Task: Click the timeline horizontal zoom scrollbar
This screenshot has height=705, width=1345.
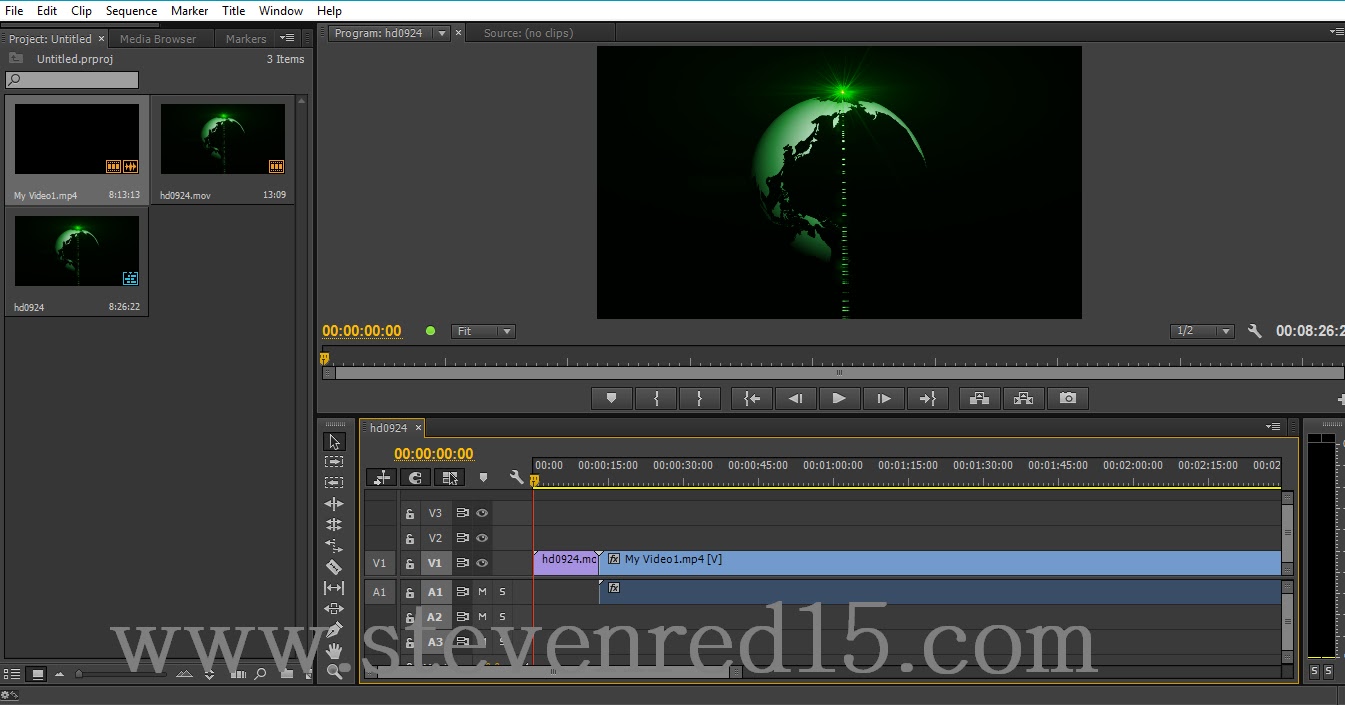Action: pos(552,672)
